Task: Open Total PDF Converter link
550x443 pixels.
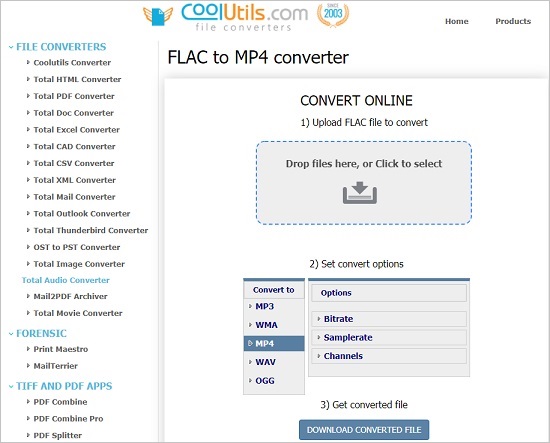Action: [x=74, y=96]
